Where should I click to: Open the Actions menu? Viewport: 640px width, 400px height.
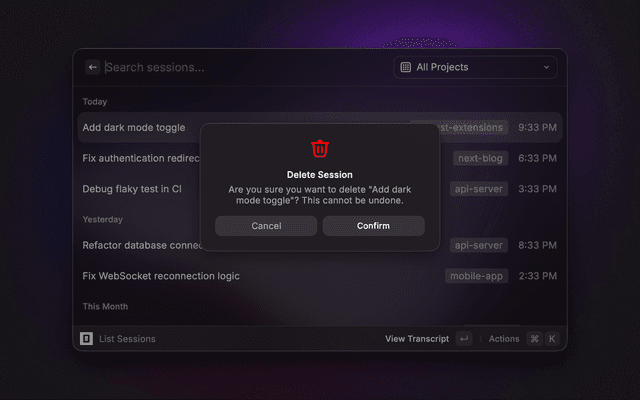(x=504, y=339)
